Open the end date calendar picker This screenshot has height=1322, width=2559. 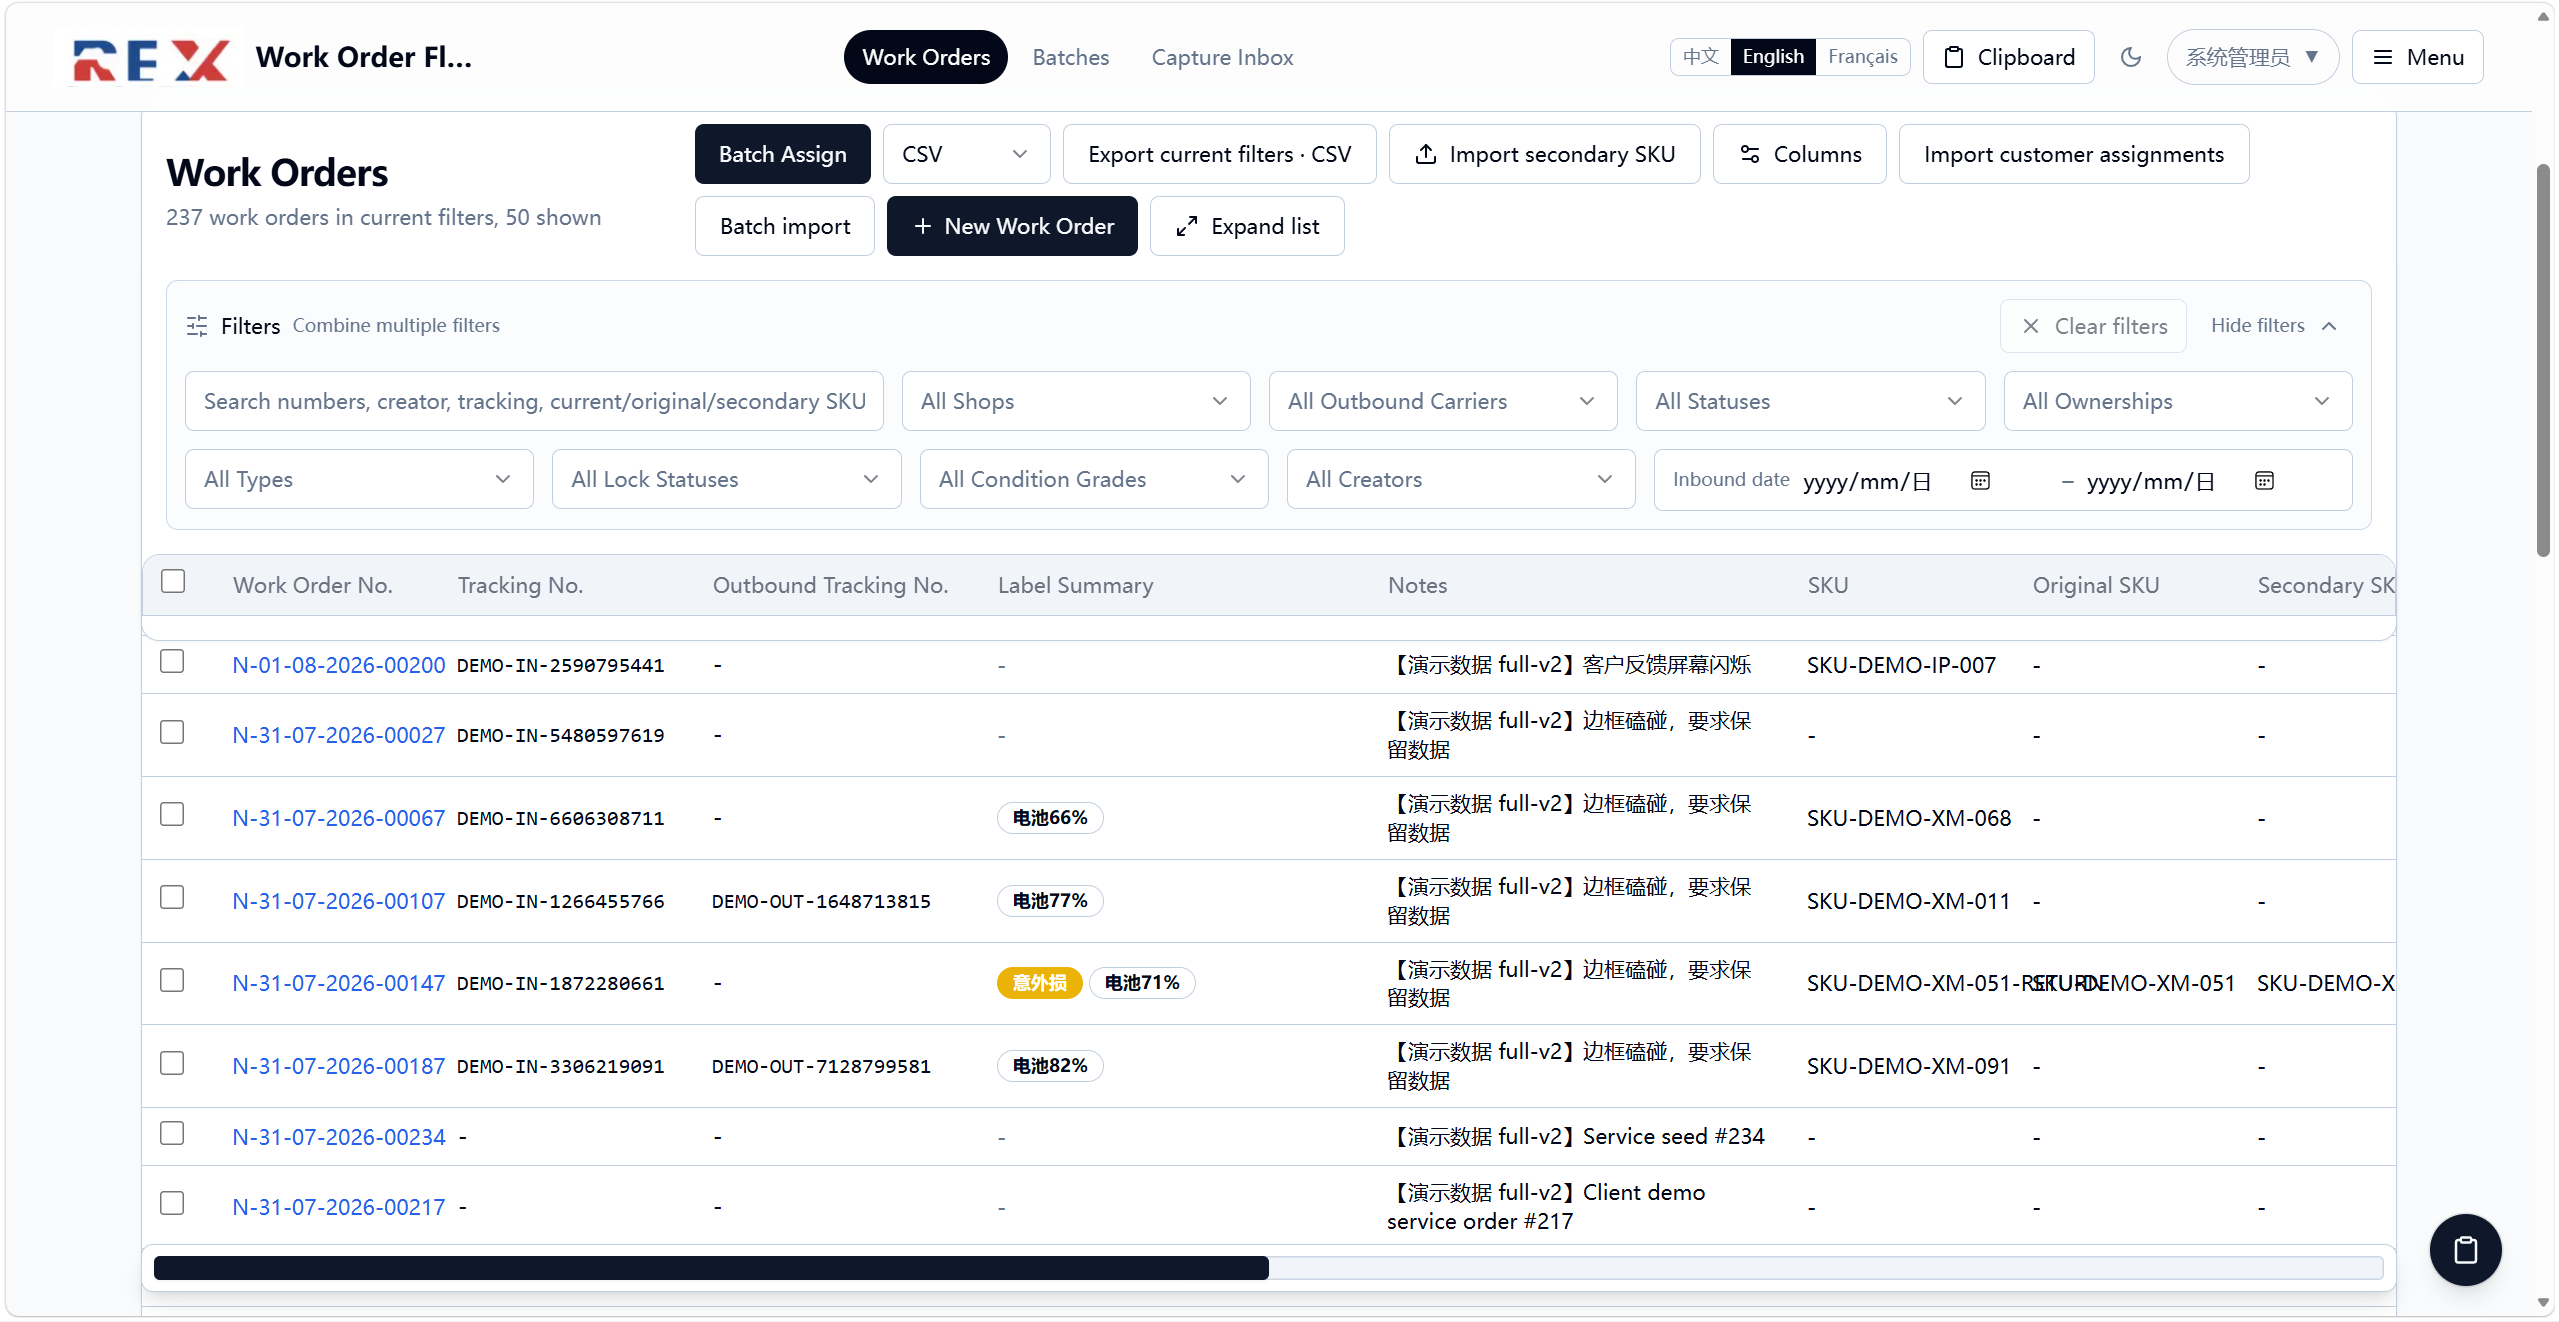[2264, 481]
